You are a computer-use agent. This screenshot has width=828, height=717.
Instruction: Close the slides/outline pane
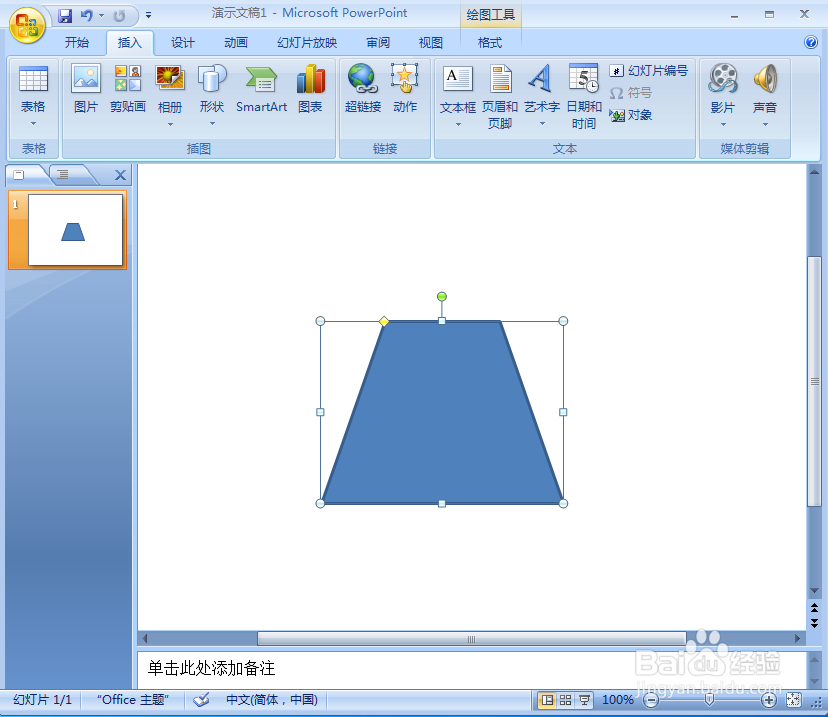(x=120, y=175)
